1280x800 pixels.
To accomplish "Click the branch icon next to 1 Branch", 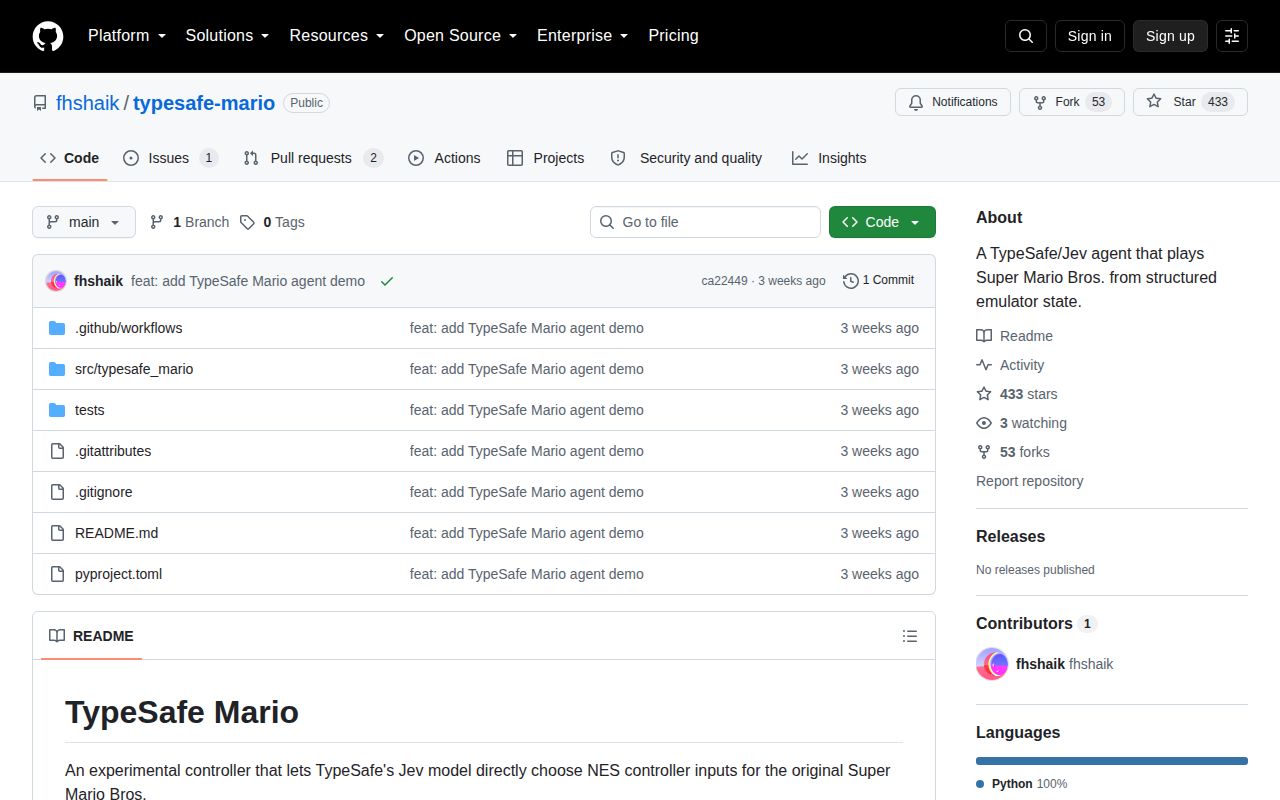I will pos(157,222).
